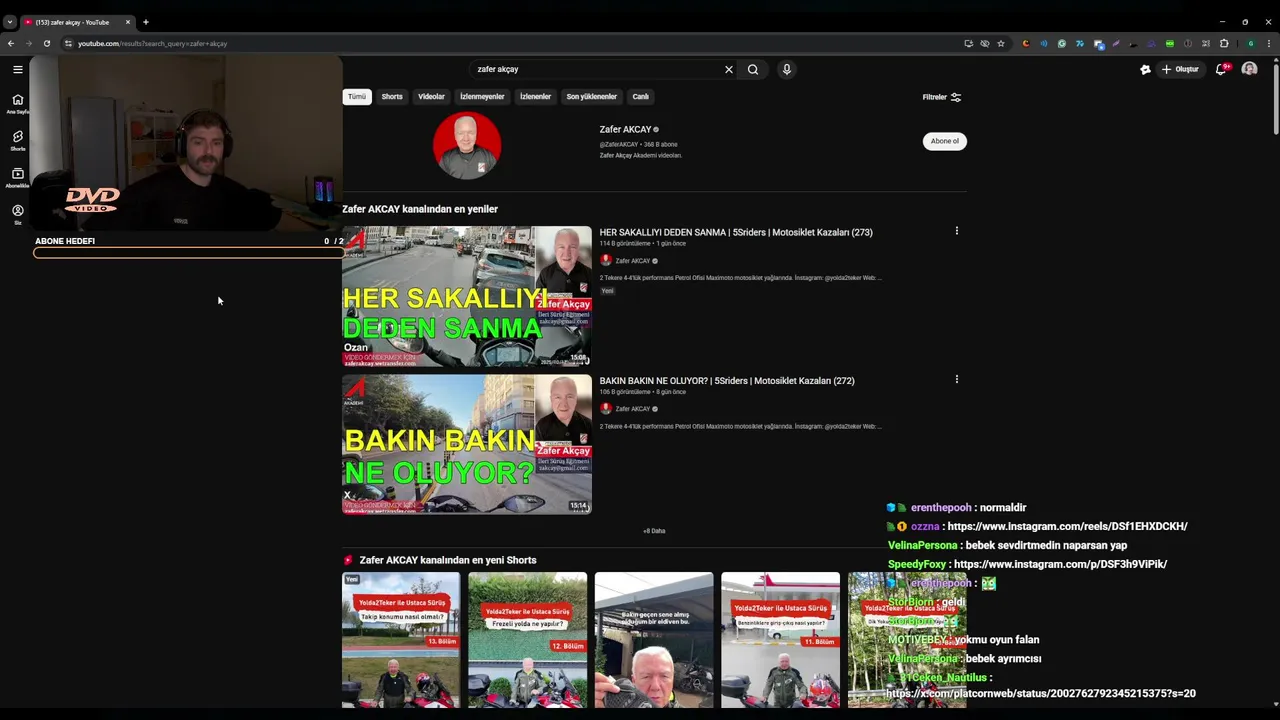1280x720 pixels.
Task: Open the 13. Bölüm Short thumbnail
Action: (x=401, y=640)
